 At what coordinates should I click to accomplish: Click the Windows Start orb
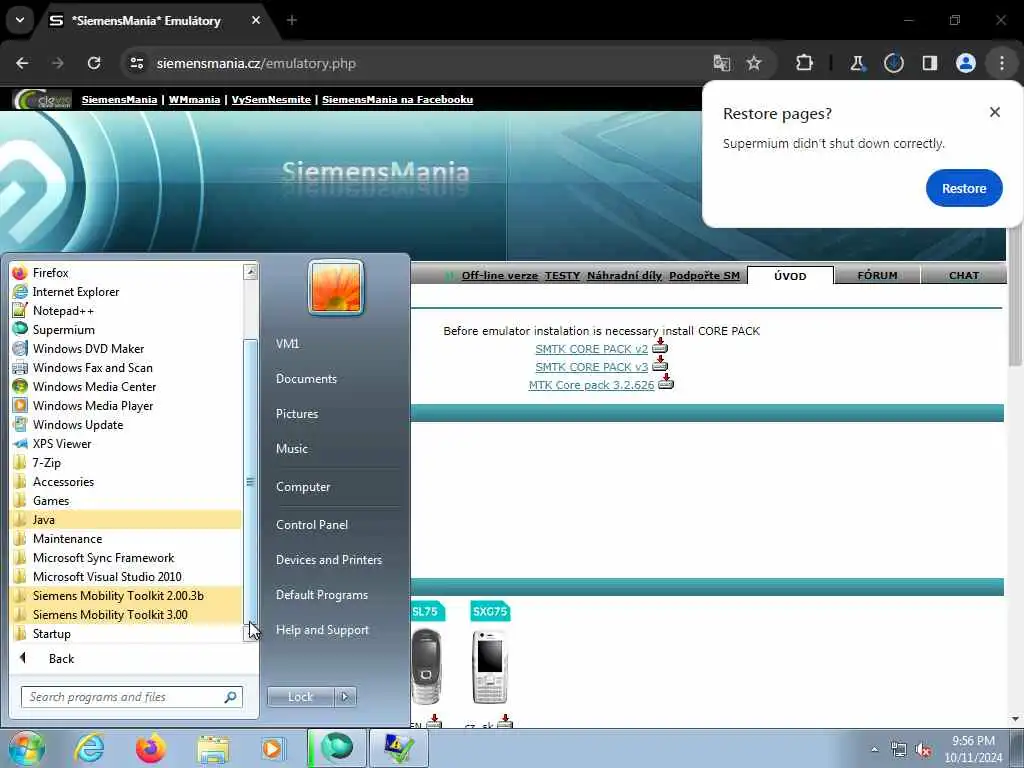point(26,748)
